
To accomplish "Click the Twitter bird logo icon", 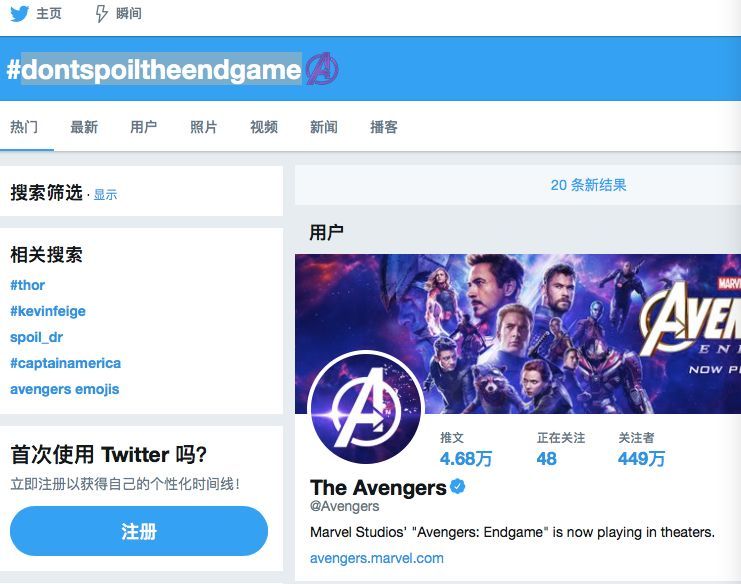I will point(19,14).
